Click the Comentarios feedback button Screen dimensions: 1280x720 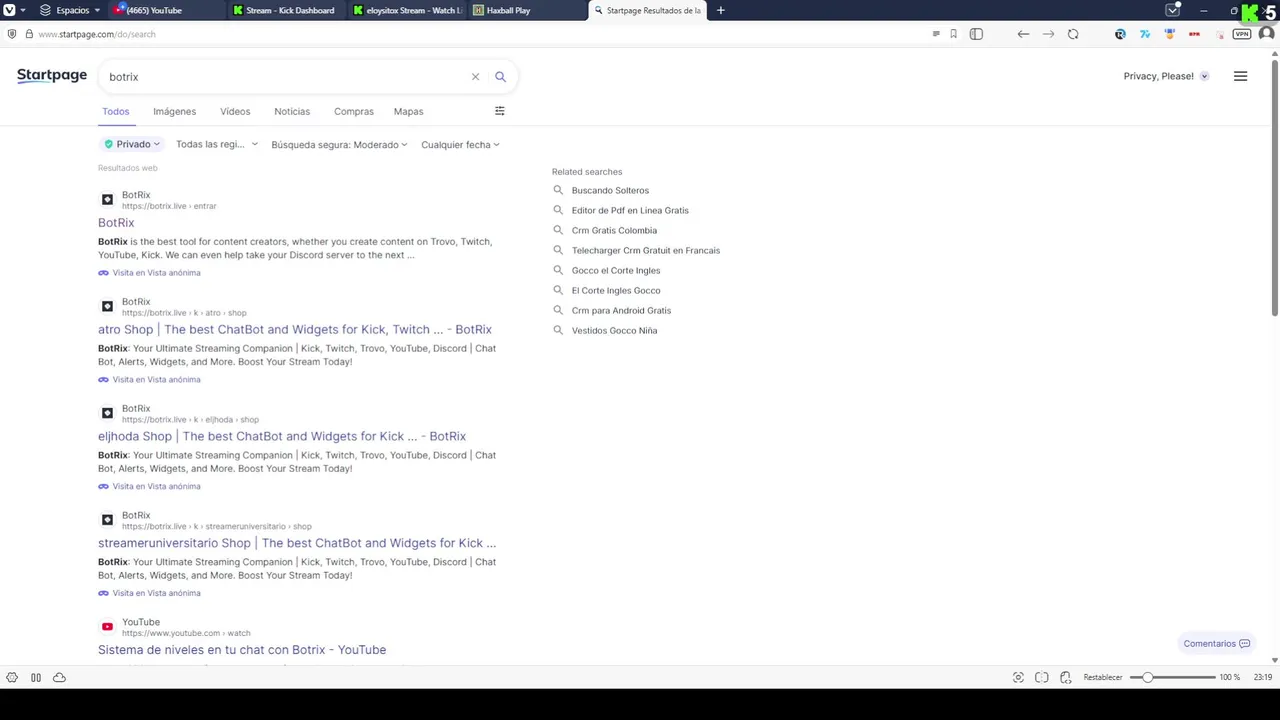pyautogui.click(x=1216, y=643)
